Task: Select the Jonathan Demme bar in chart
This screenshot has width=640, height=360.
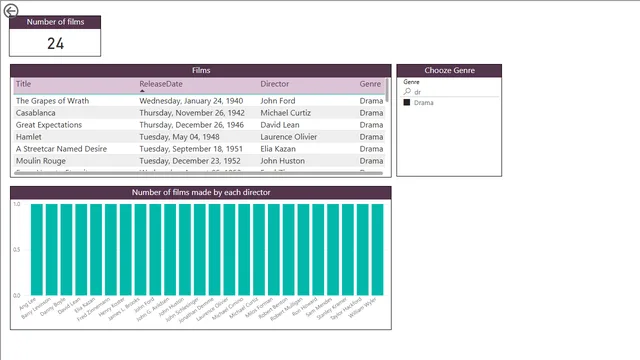Action: 214,249
